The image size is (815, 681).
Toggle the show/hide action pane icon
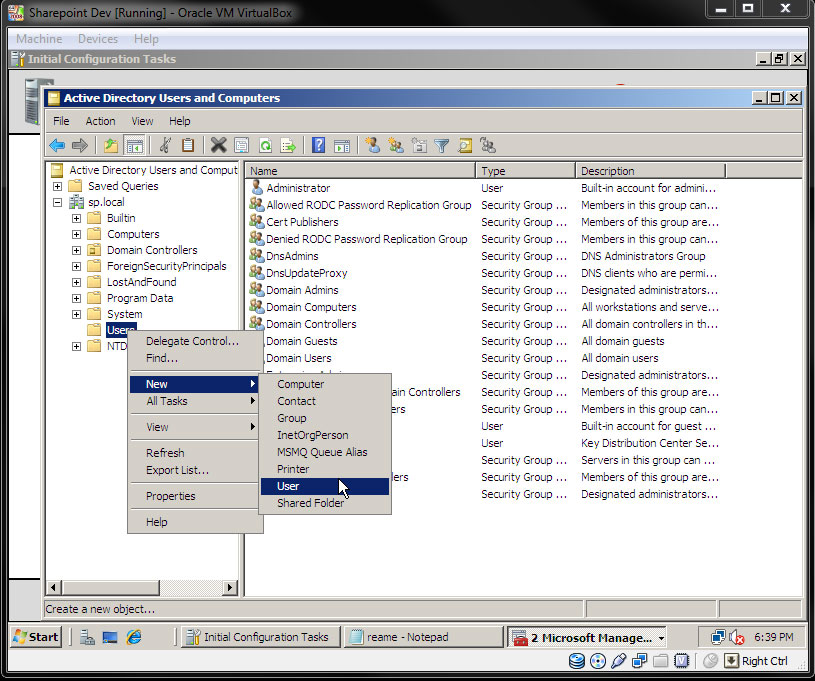tap(341, 146)
